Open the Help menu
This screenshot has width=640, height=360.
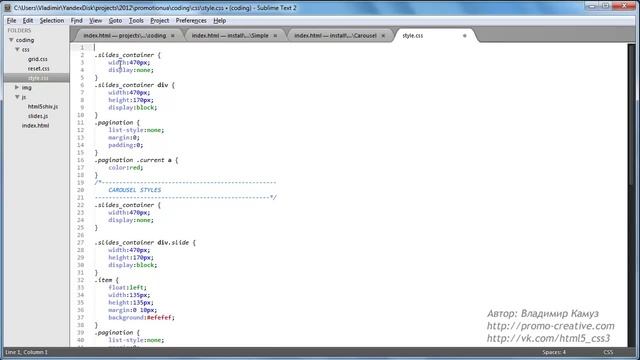click(x=220, y=20)
